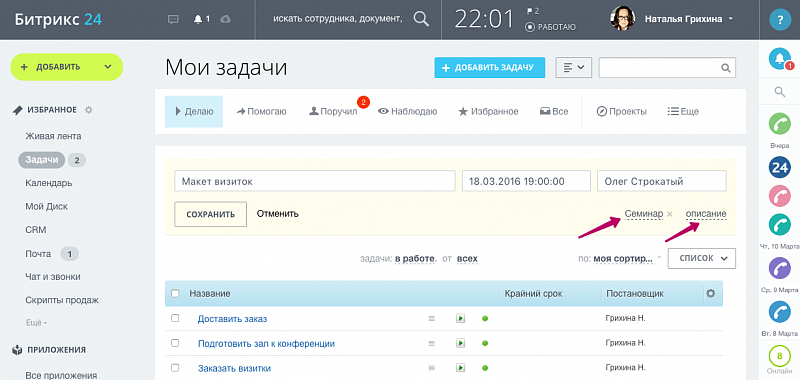800x380 pixels.
Task: Switch to the Помогаю tab
Action: point(261,111)
